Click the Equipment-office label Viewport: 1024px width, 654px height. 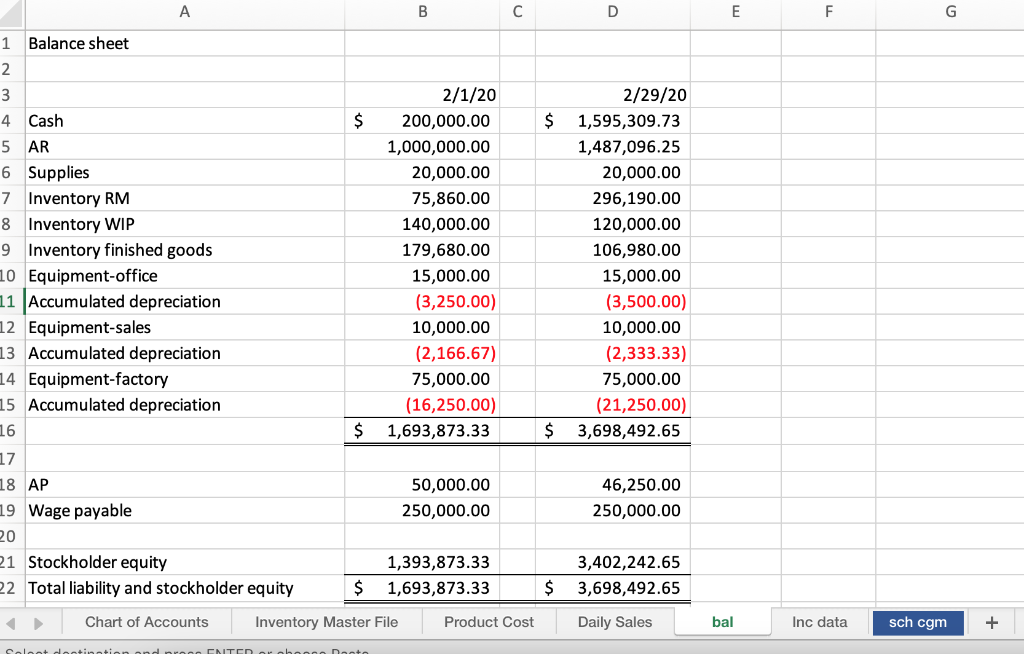point(185,276)
